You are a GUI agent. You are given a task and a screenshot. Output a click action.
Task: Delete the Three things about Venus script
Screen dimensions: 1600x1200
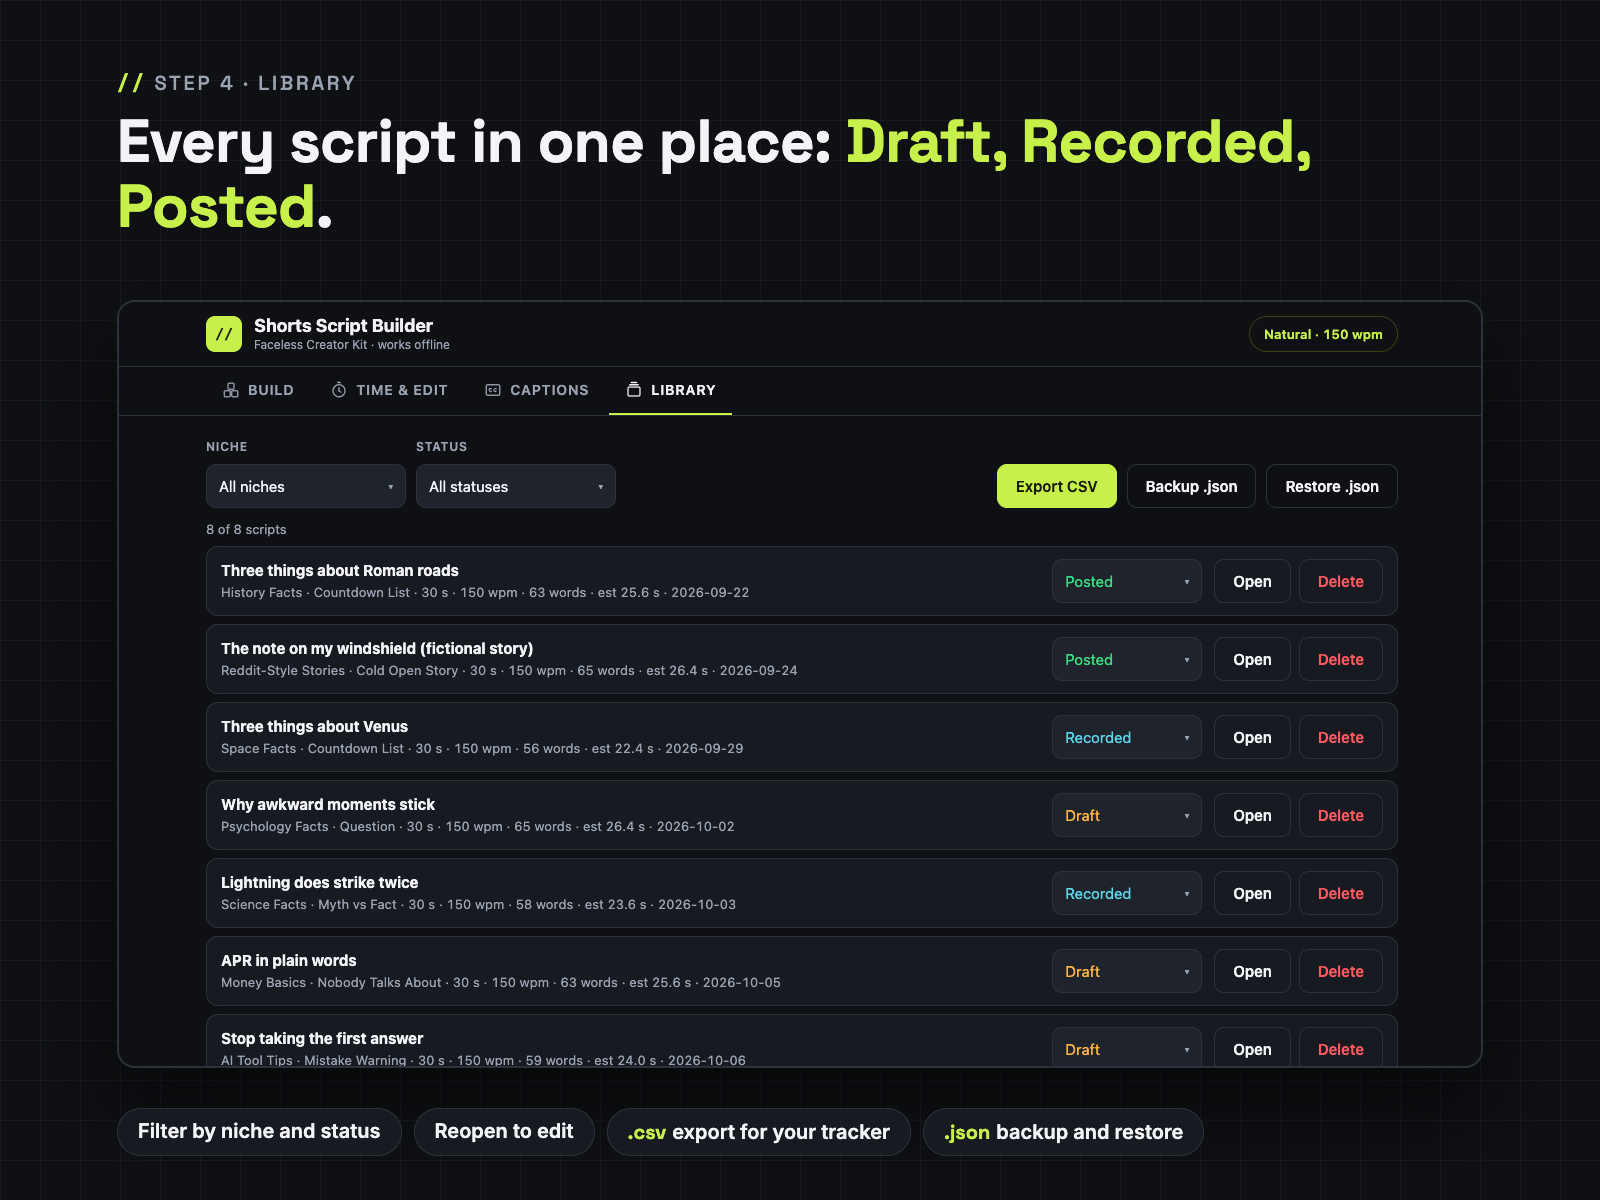[x=1341, y=737]
